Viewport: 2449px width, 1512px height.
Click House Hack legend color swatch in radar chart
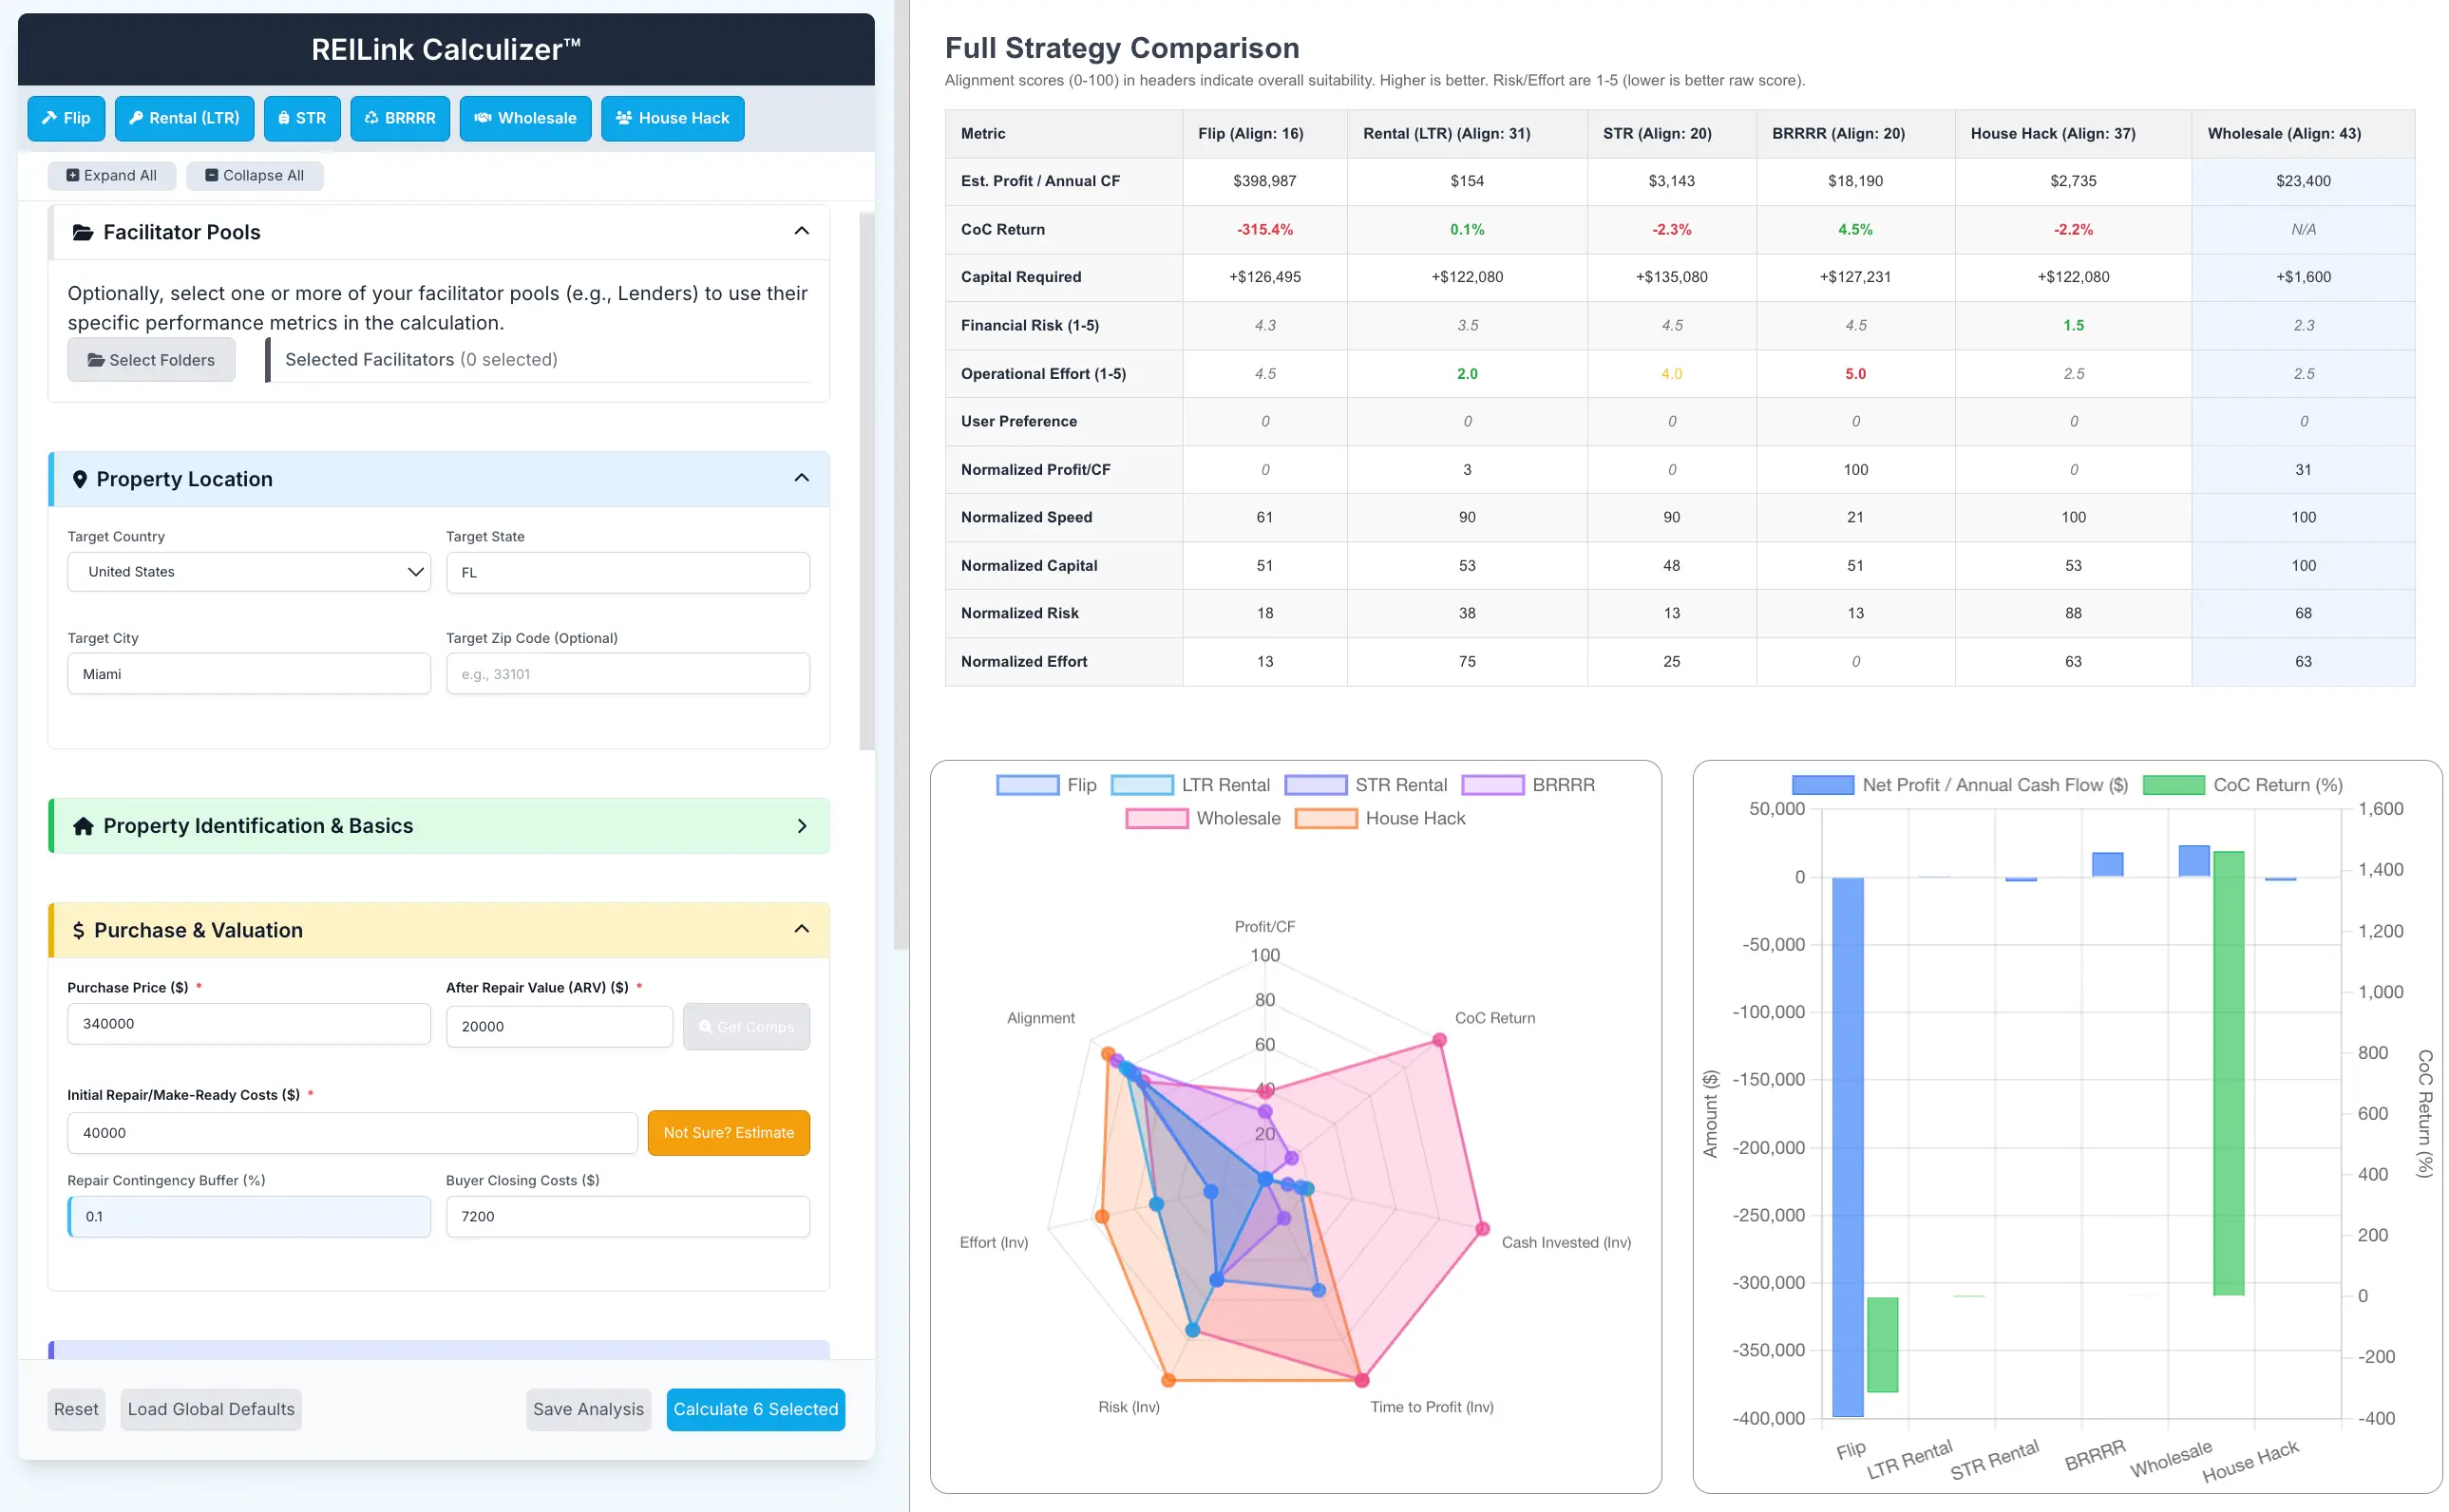(x=1325, y=818)
